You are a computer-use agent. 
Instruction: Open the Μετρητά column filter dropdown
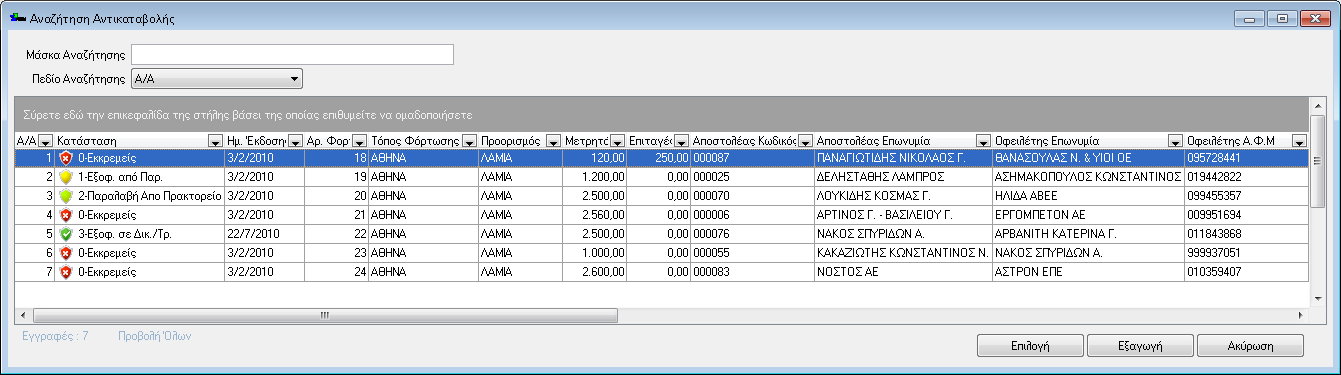coord(618,140)
